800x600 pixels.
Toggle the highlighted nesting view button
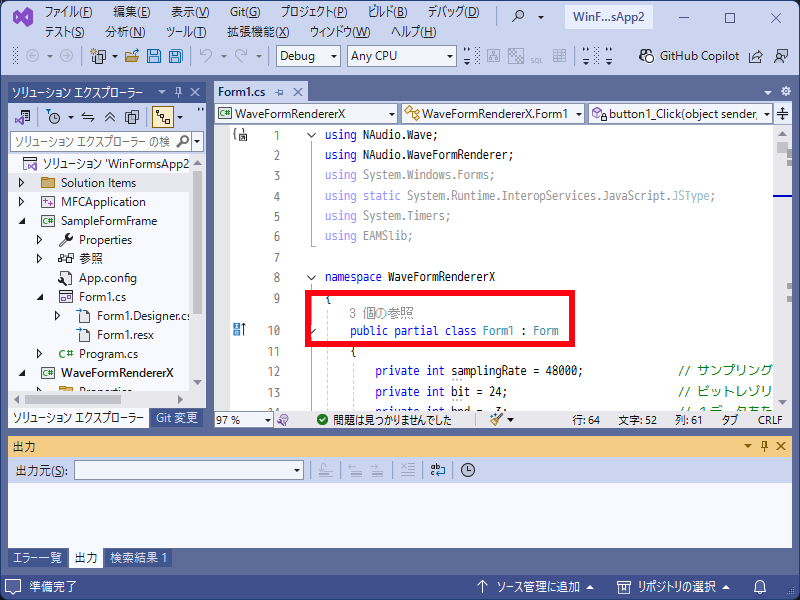tap(163, 117)
